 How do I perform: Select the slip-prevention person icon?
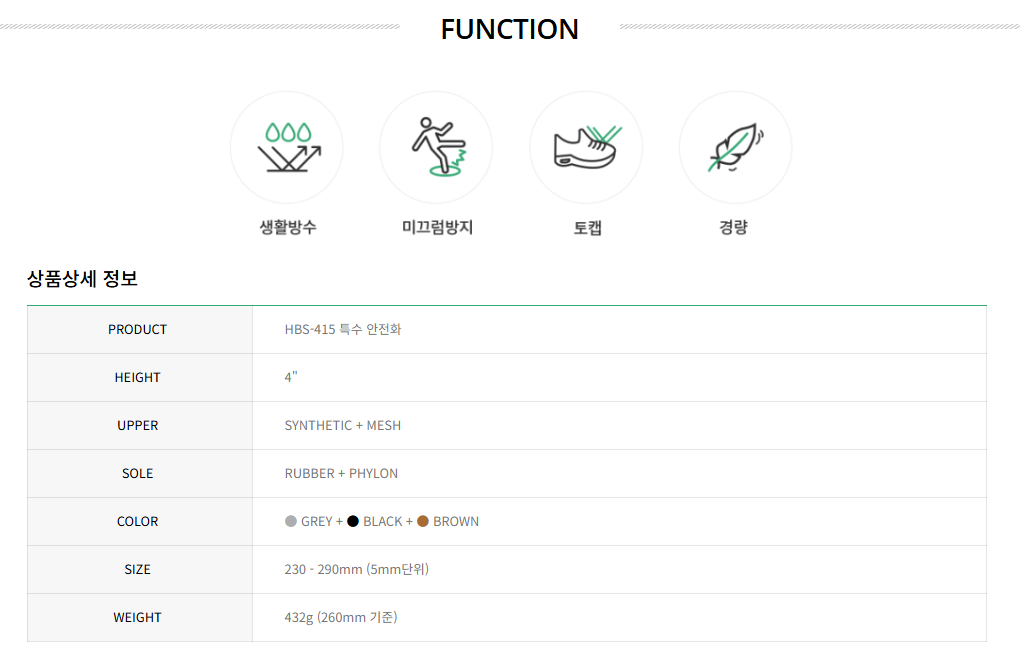436,147
